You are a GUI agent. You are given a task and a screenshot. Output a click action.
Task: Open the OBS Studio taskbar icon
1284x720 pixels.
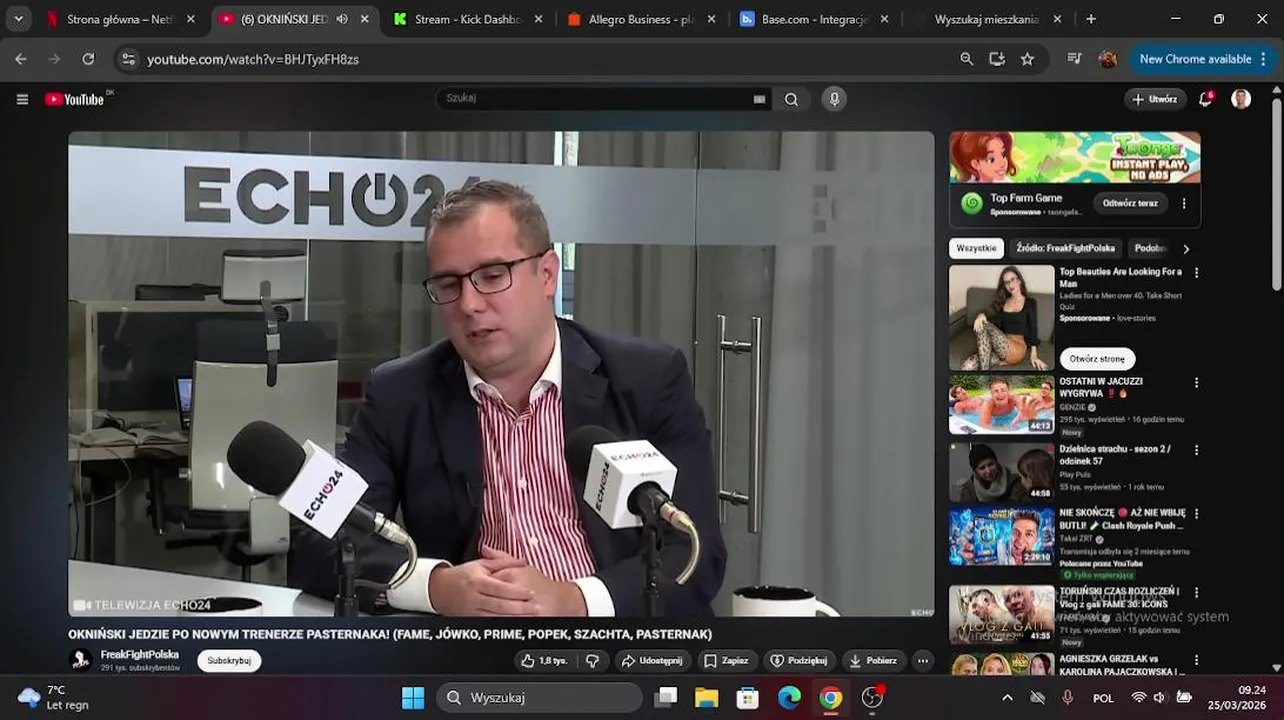tap(873, 697)
